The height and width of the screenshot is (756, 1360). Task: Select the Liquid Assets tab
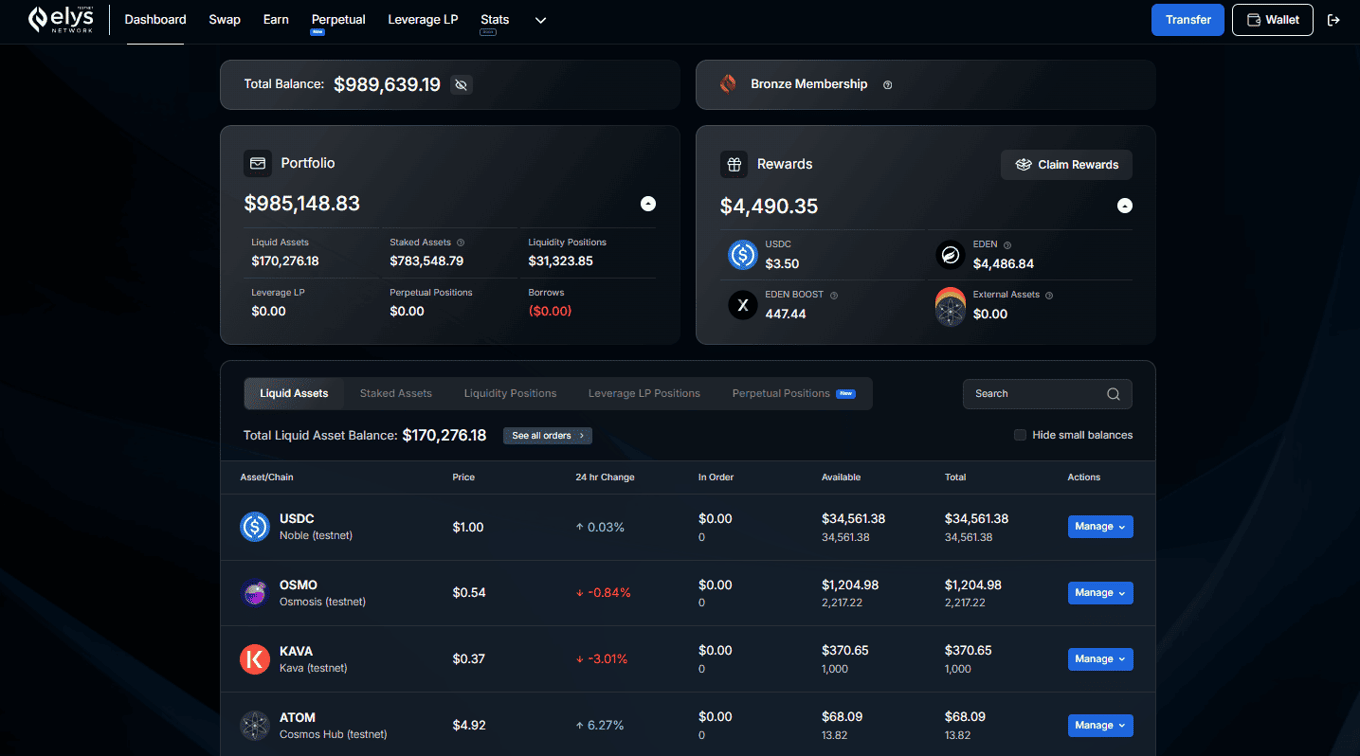[294, 393]
